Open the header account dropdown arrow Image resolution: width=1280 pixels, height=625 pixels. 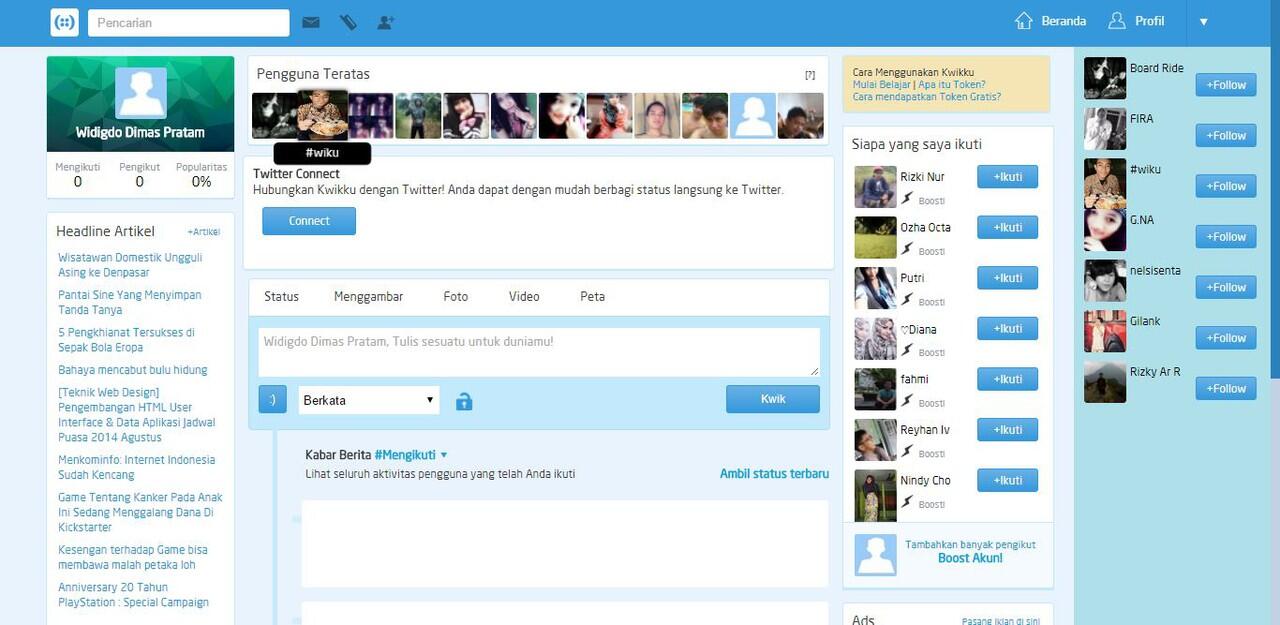click(1204, 22)
